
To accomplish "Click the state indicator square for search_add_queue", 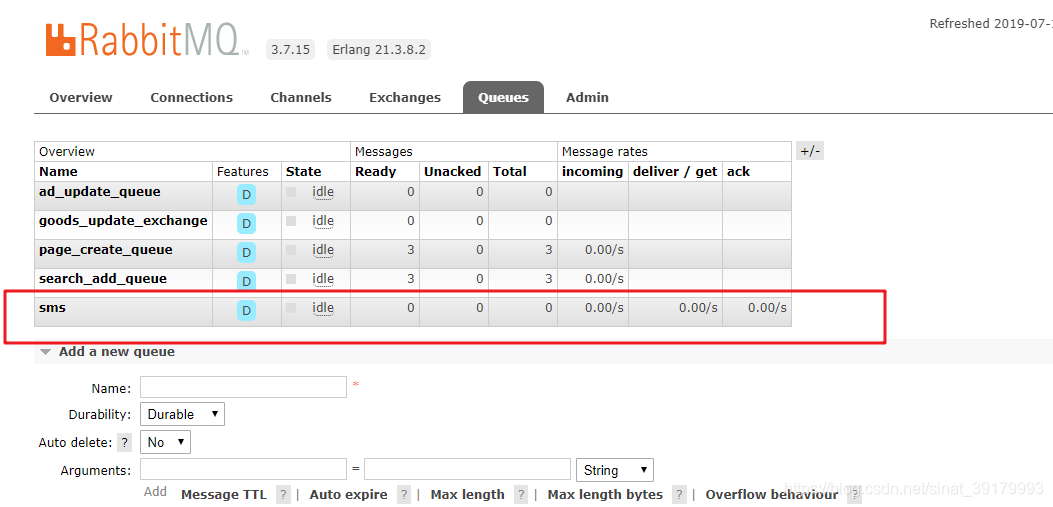I will (x=291, y=279).
